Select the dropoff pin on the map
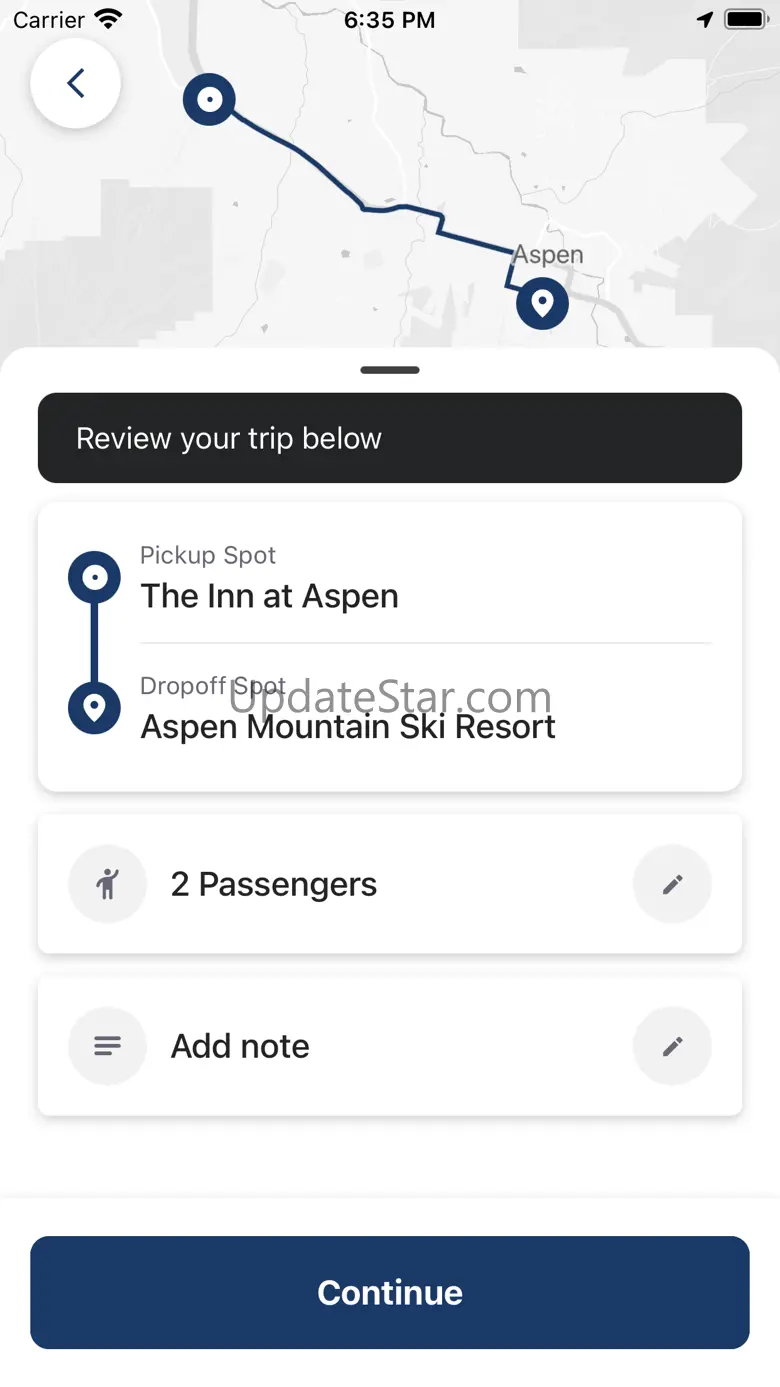 click(x=542, y=302)
